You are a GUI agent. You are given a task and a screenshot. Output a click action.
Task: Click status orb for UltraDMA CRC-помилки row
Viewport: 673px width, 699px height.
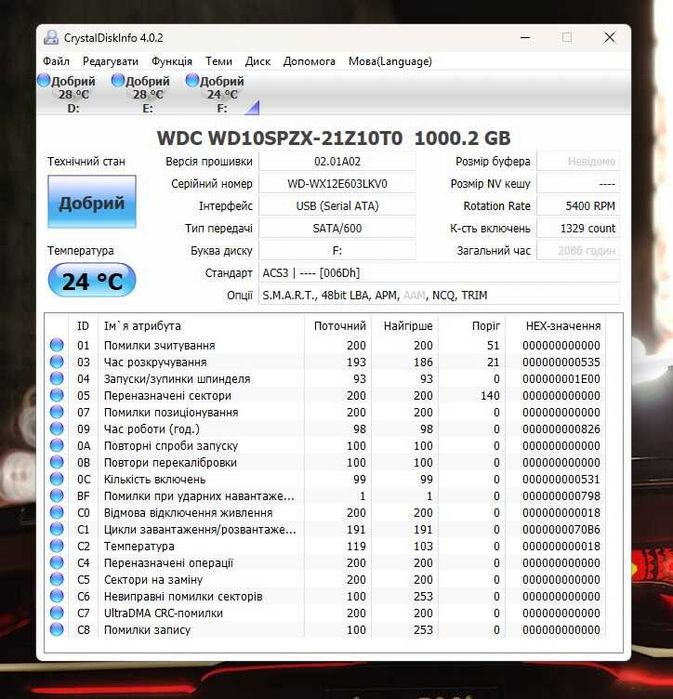pos(57,613)
